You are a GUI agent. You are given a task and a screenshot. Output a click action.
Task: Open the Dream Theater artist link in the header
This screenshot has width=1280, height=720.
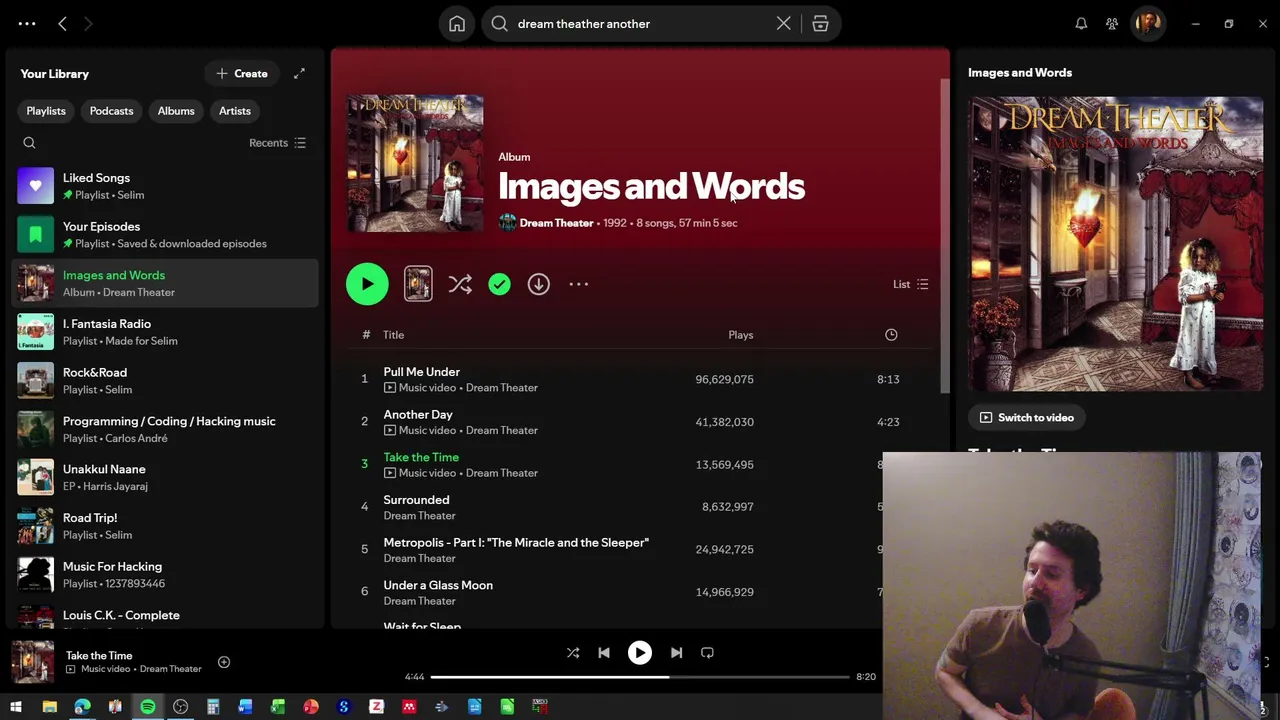click(x=556, y=223)
